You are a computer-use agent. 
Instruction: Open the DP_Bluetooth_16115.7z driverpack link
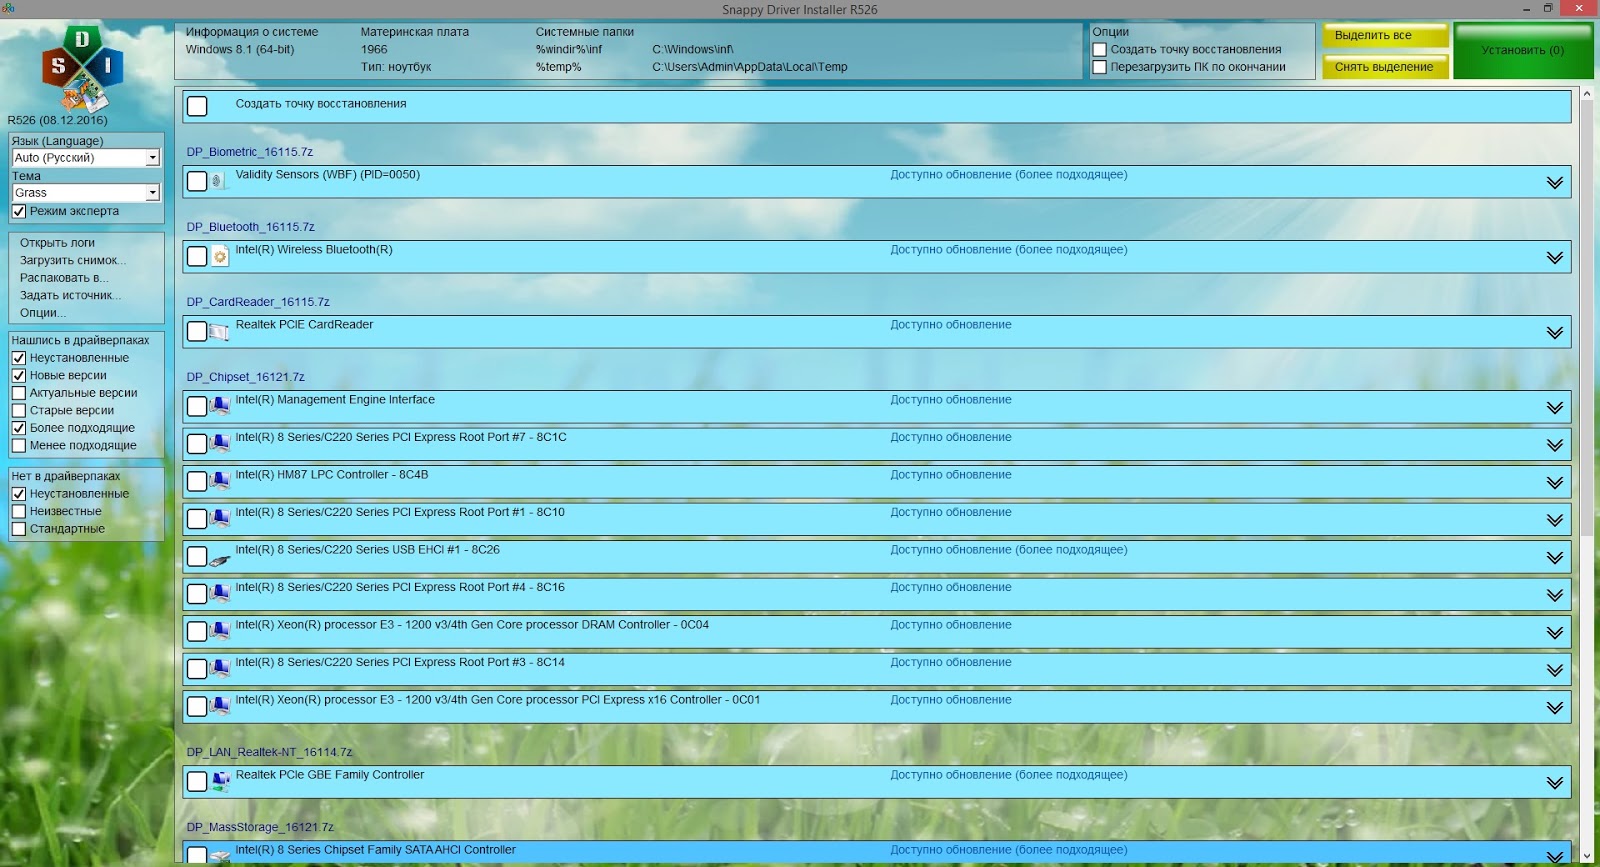coord(250,227)
